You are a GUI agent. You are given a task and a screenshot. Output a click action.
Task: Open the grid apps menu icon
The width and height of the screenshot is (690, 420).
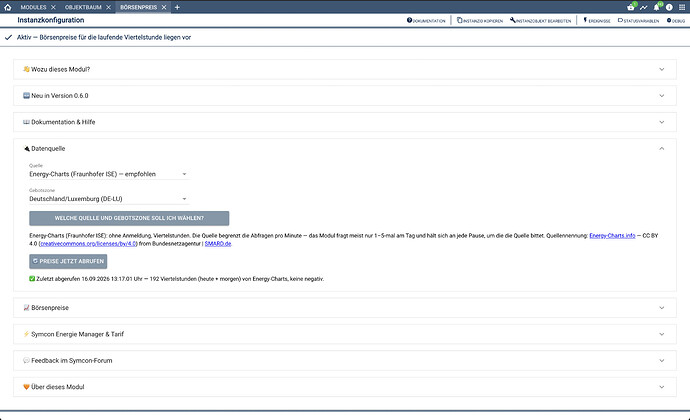[682, 7]
